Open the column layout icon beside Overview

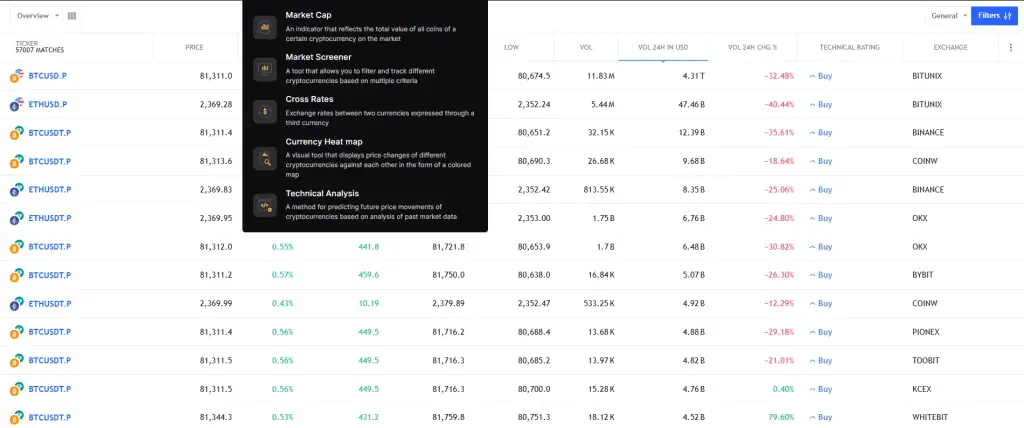pos(72,16)
